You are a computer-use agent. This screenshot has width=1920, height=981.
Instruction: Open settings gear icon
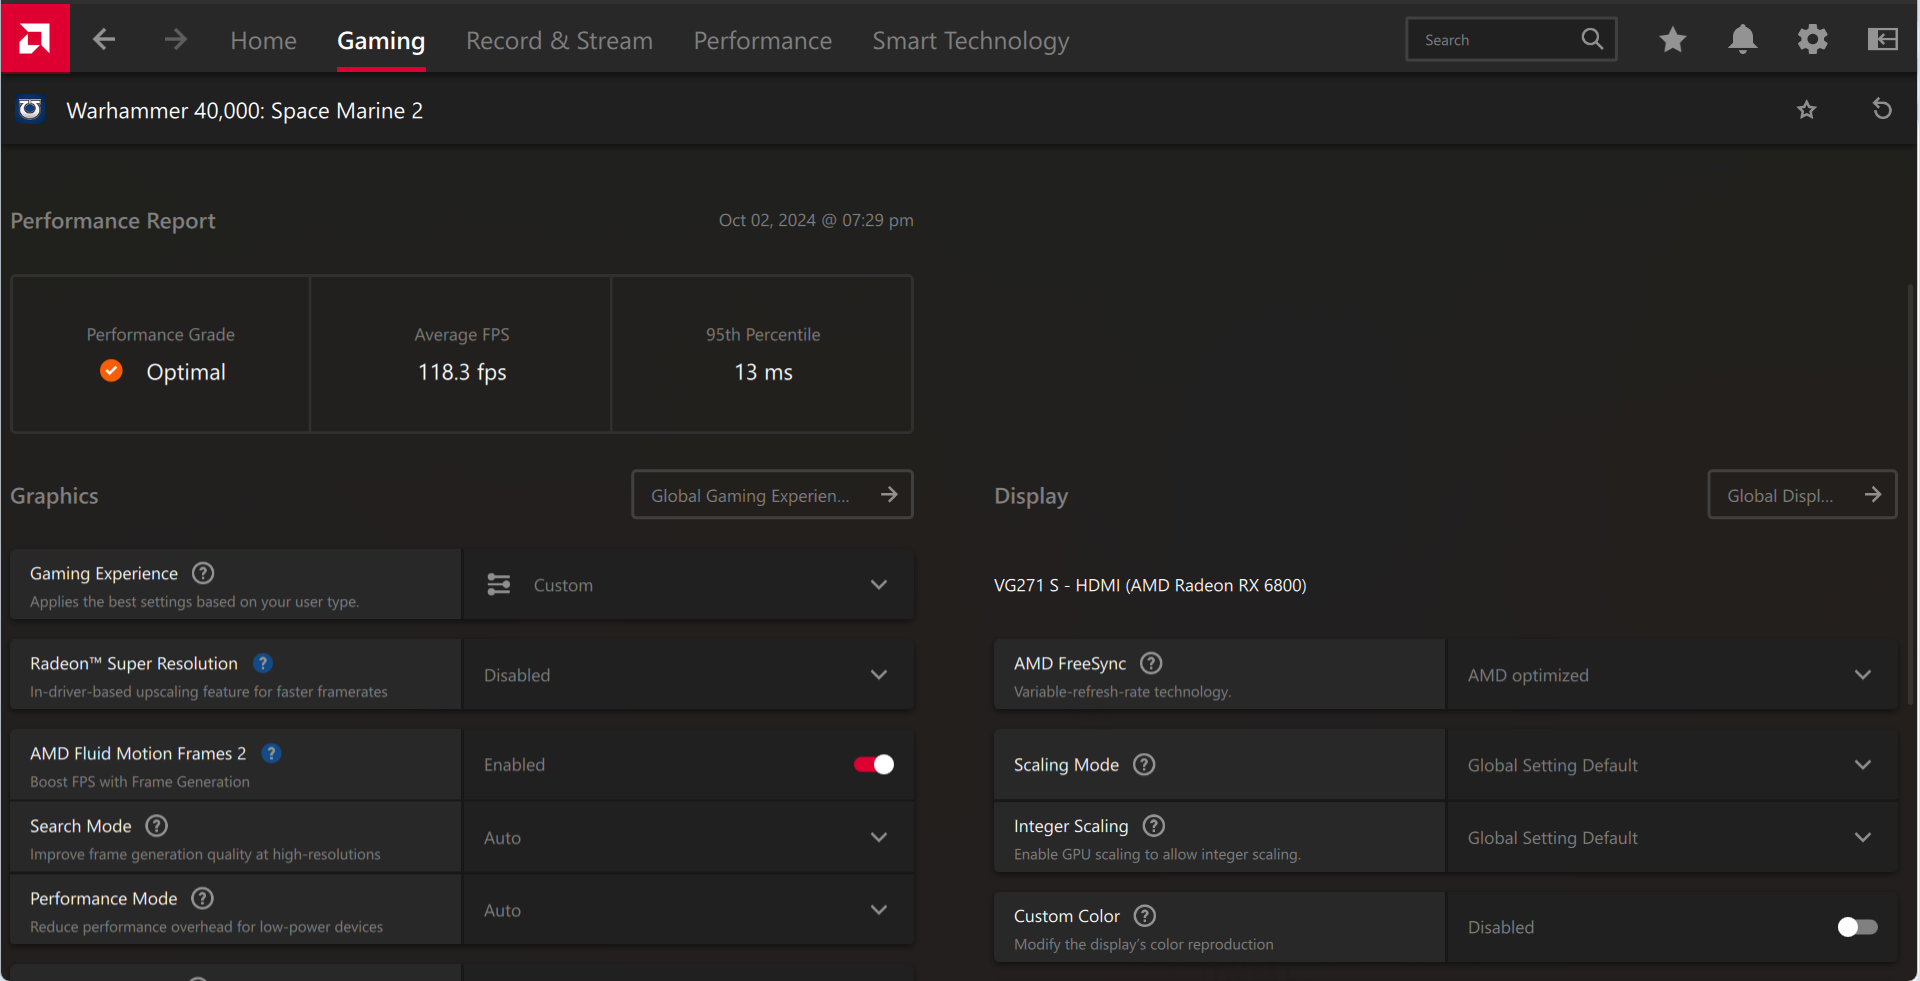coord(1812,40)
